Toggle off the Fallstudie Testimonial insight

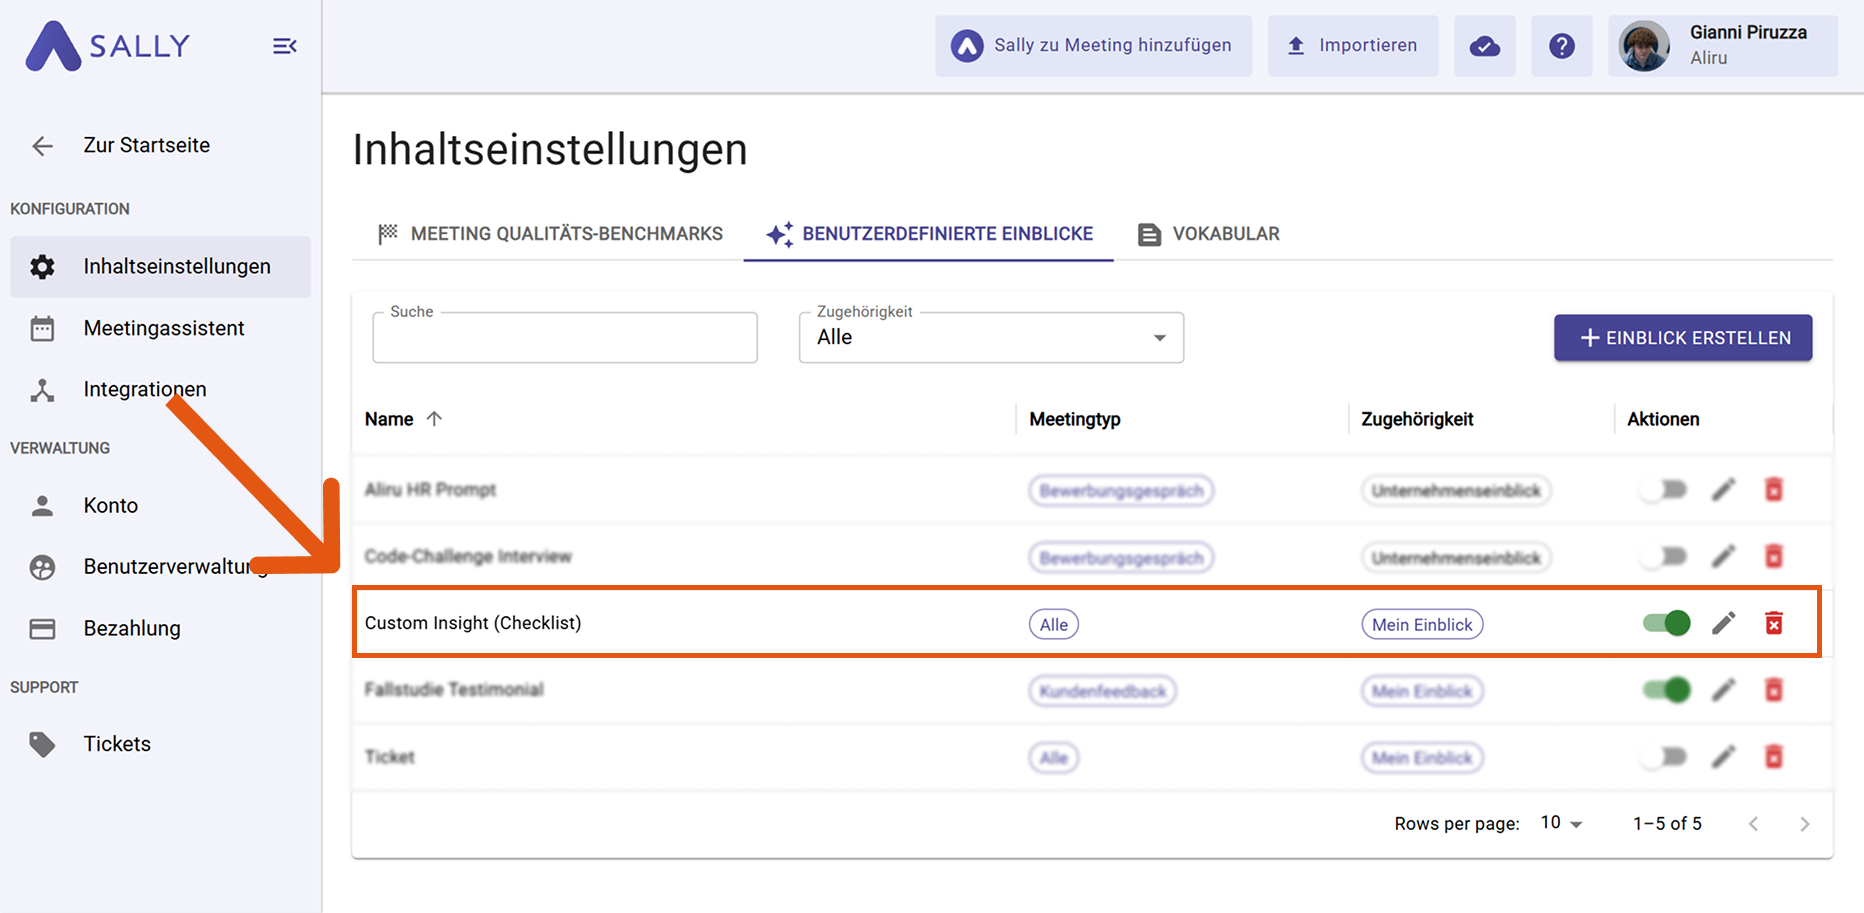point(1666,690)
